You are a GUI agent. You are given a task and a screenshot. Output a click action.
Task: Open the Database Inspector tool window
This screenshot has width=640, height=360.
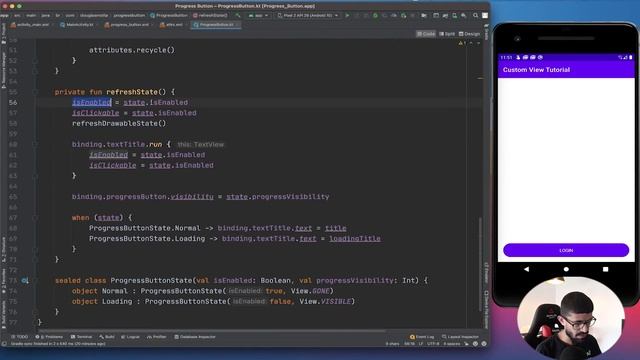(195, 337)
